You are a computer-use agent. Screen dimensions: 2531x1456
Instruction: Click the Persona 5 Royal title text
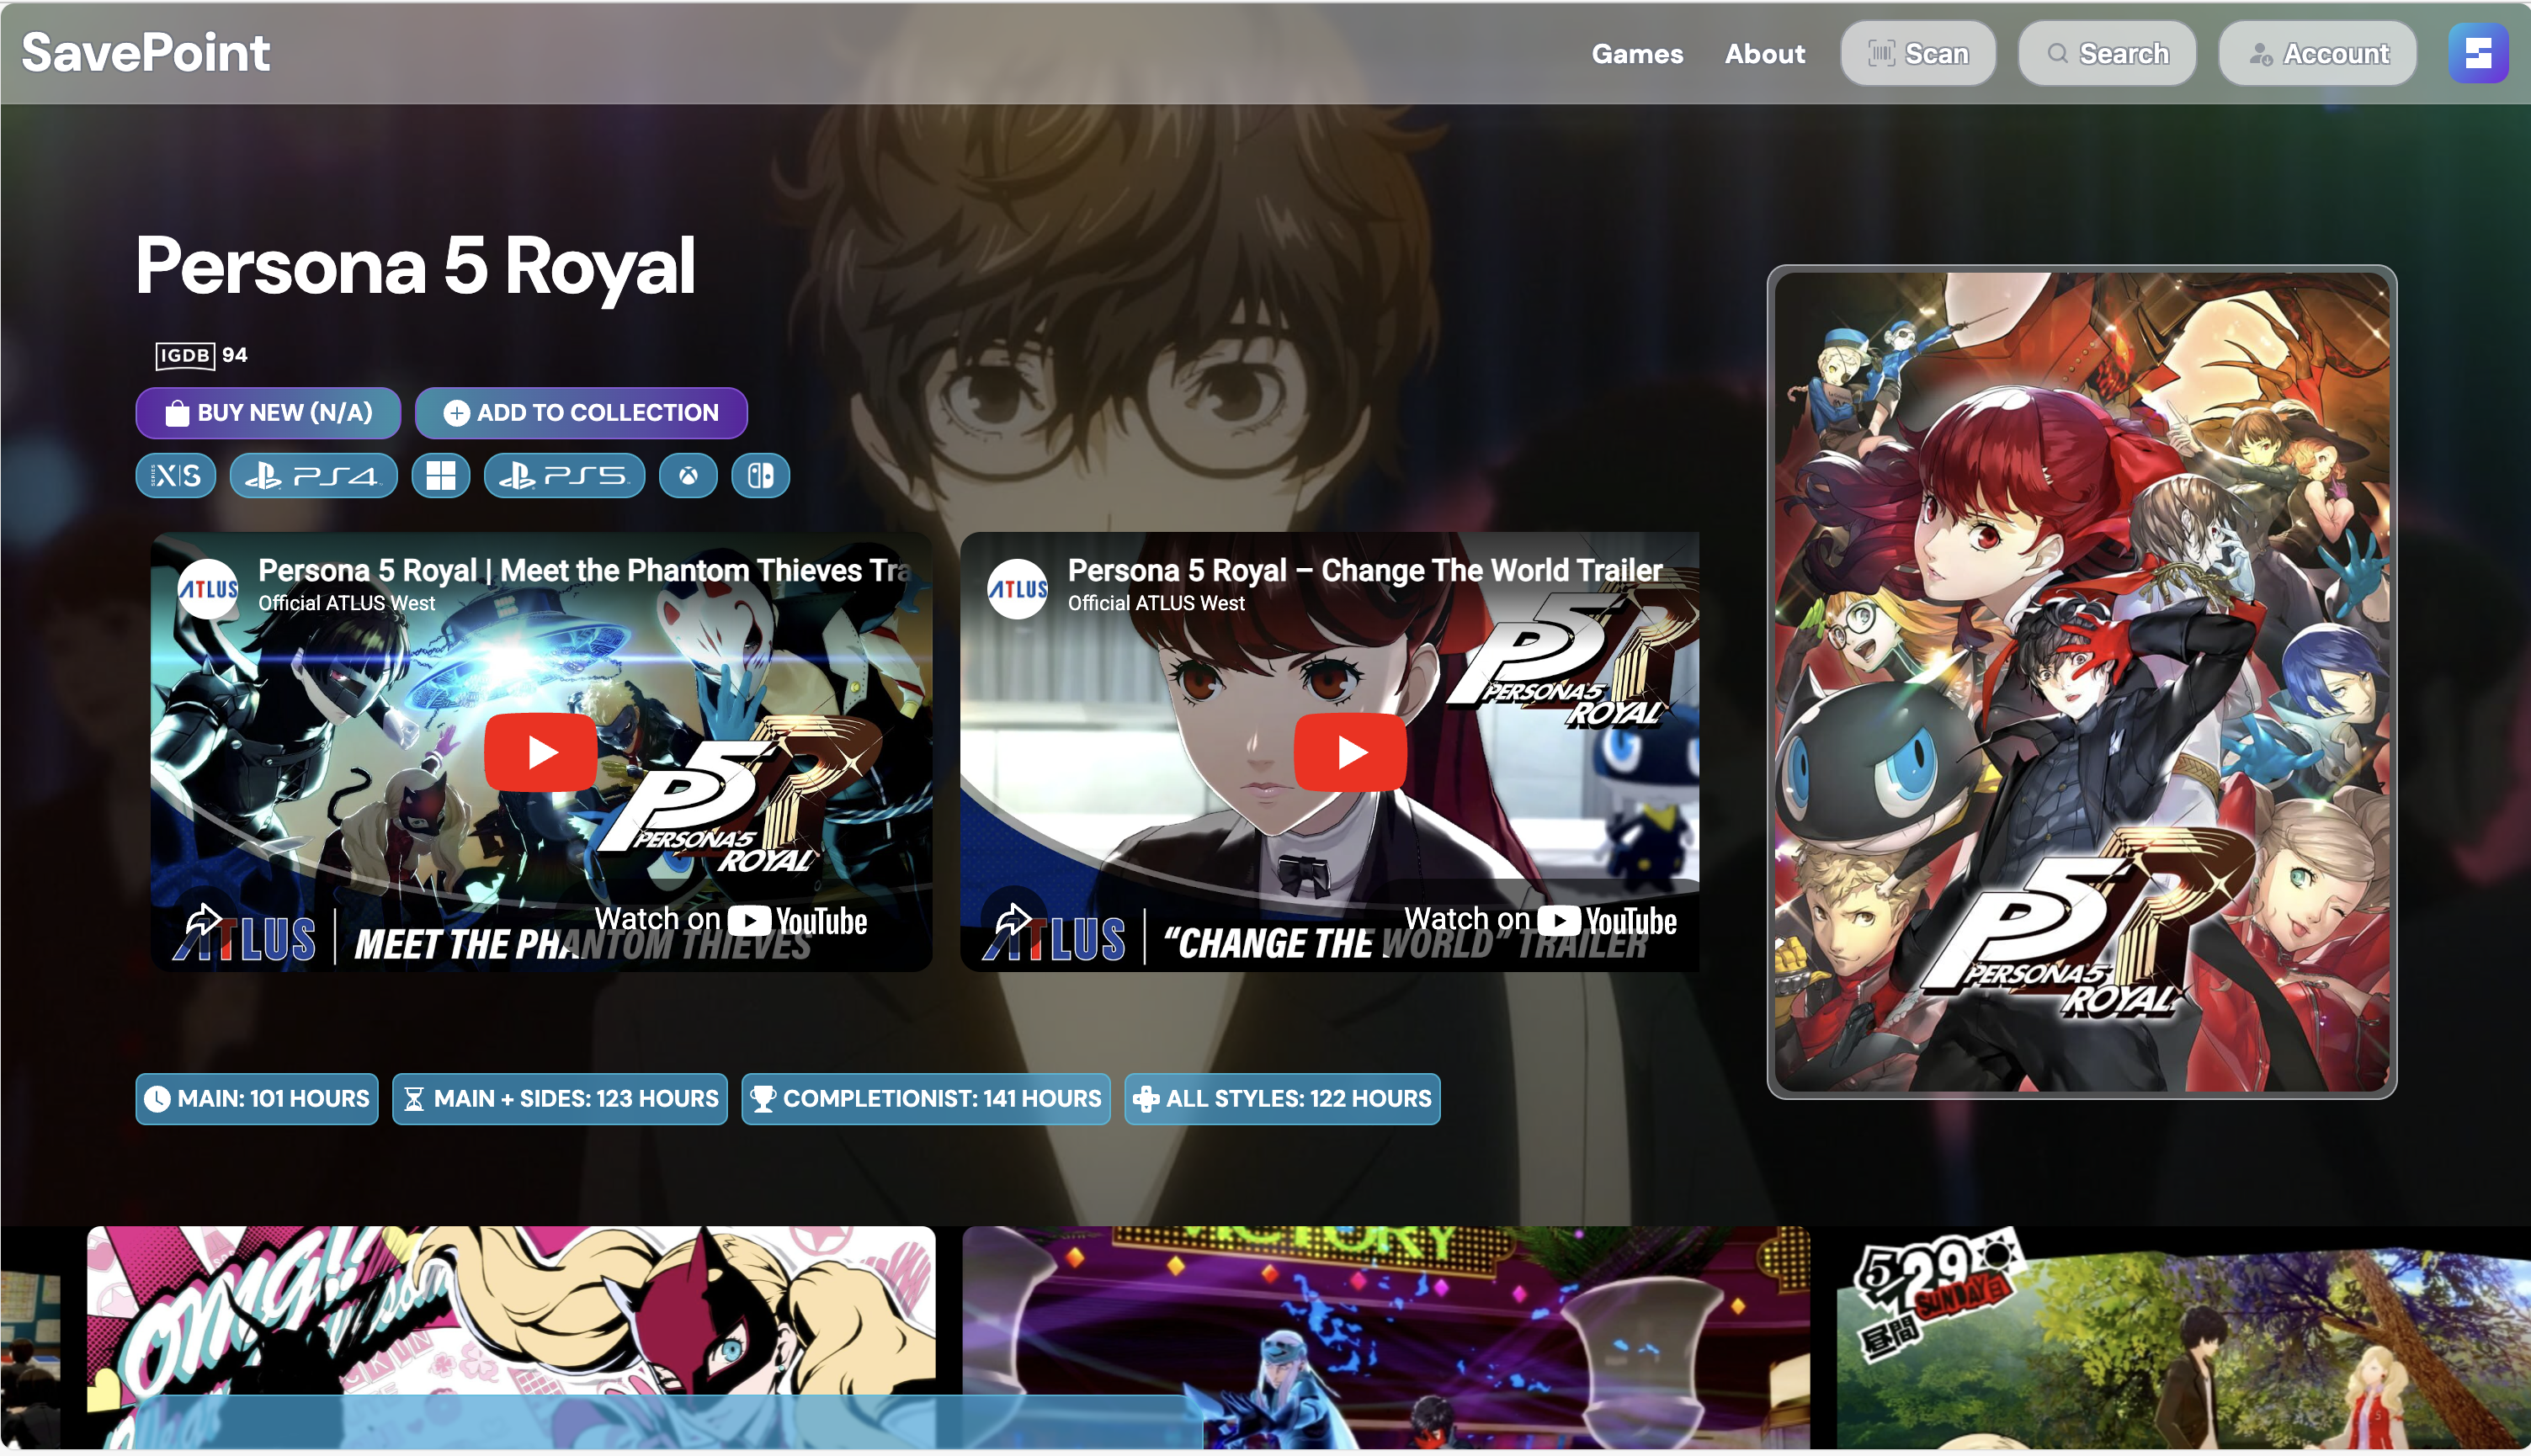coord(415,266)
